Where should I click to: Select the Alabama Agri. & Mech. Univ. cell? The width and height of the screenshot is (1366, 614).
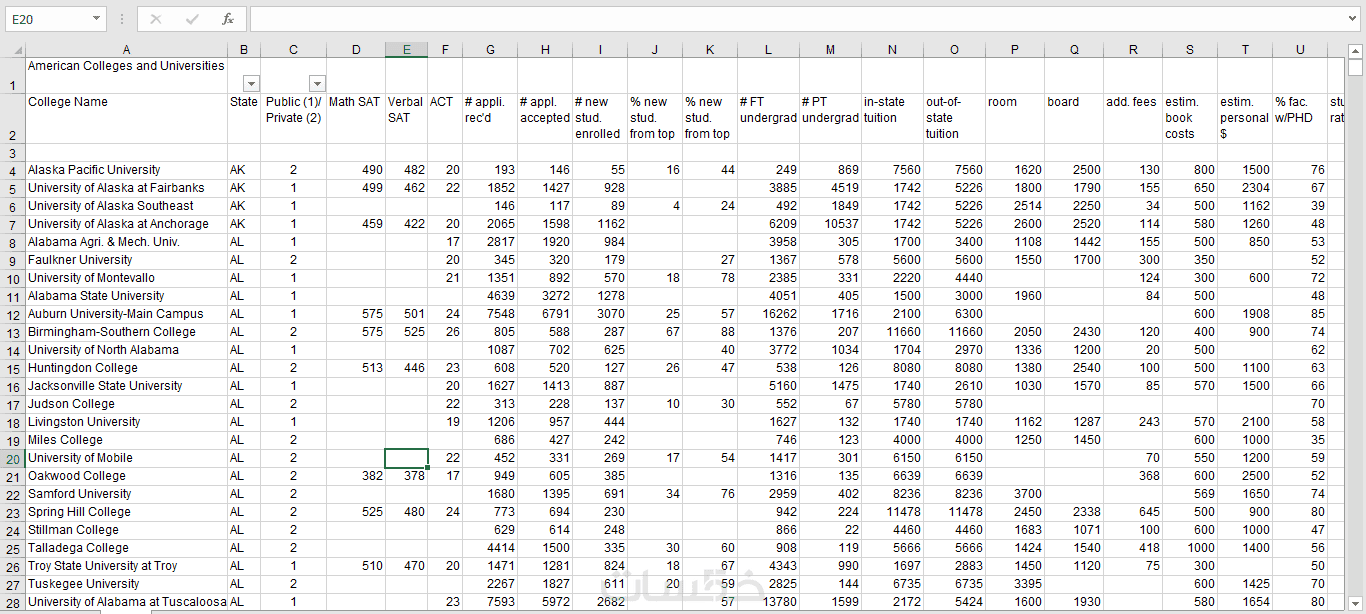coord(126,242)
